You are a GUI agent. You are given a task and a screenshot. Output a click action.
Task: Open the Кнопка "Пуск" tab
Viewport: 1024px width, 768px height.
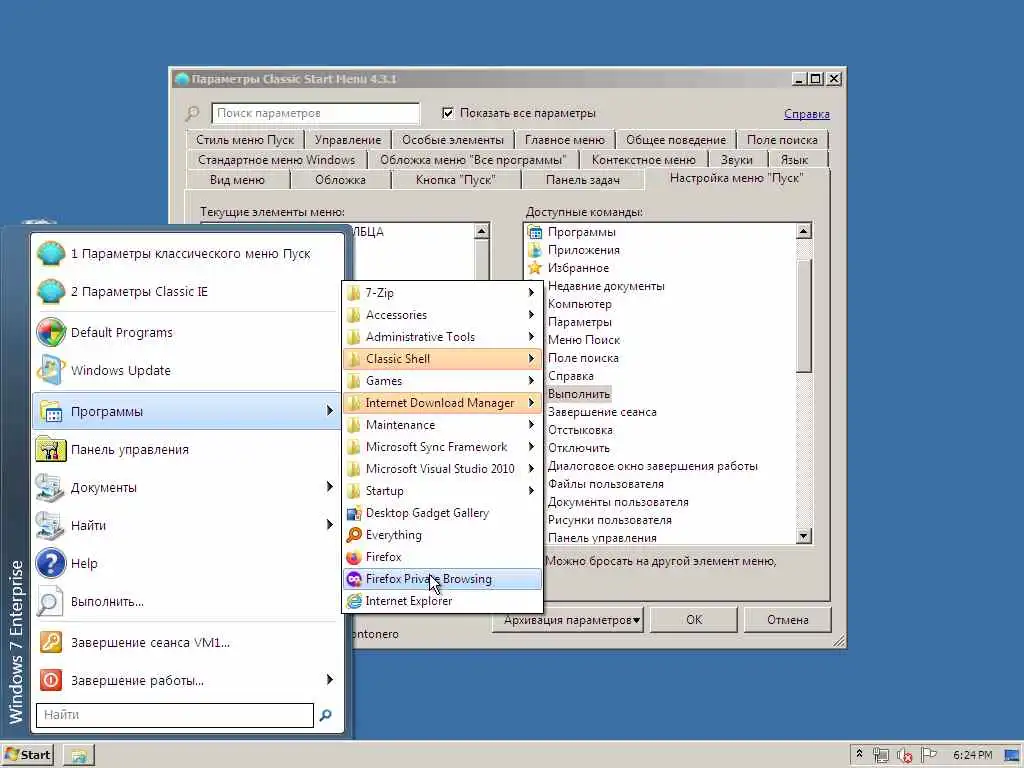click(456, 180)
